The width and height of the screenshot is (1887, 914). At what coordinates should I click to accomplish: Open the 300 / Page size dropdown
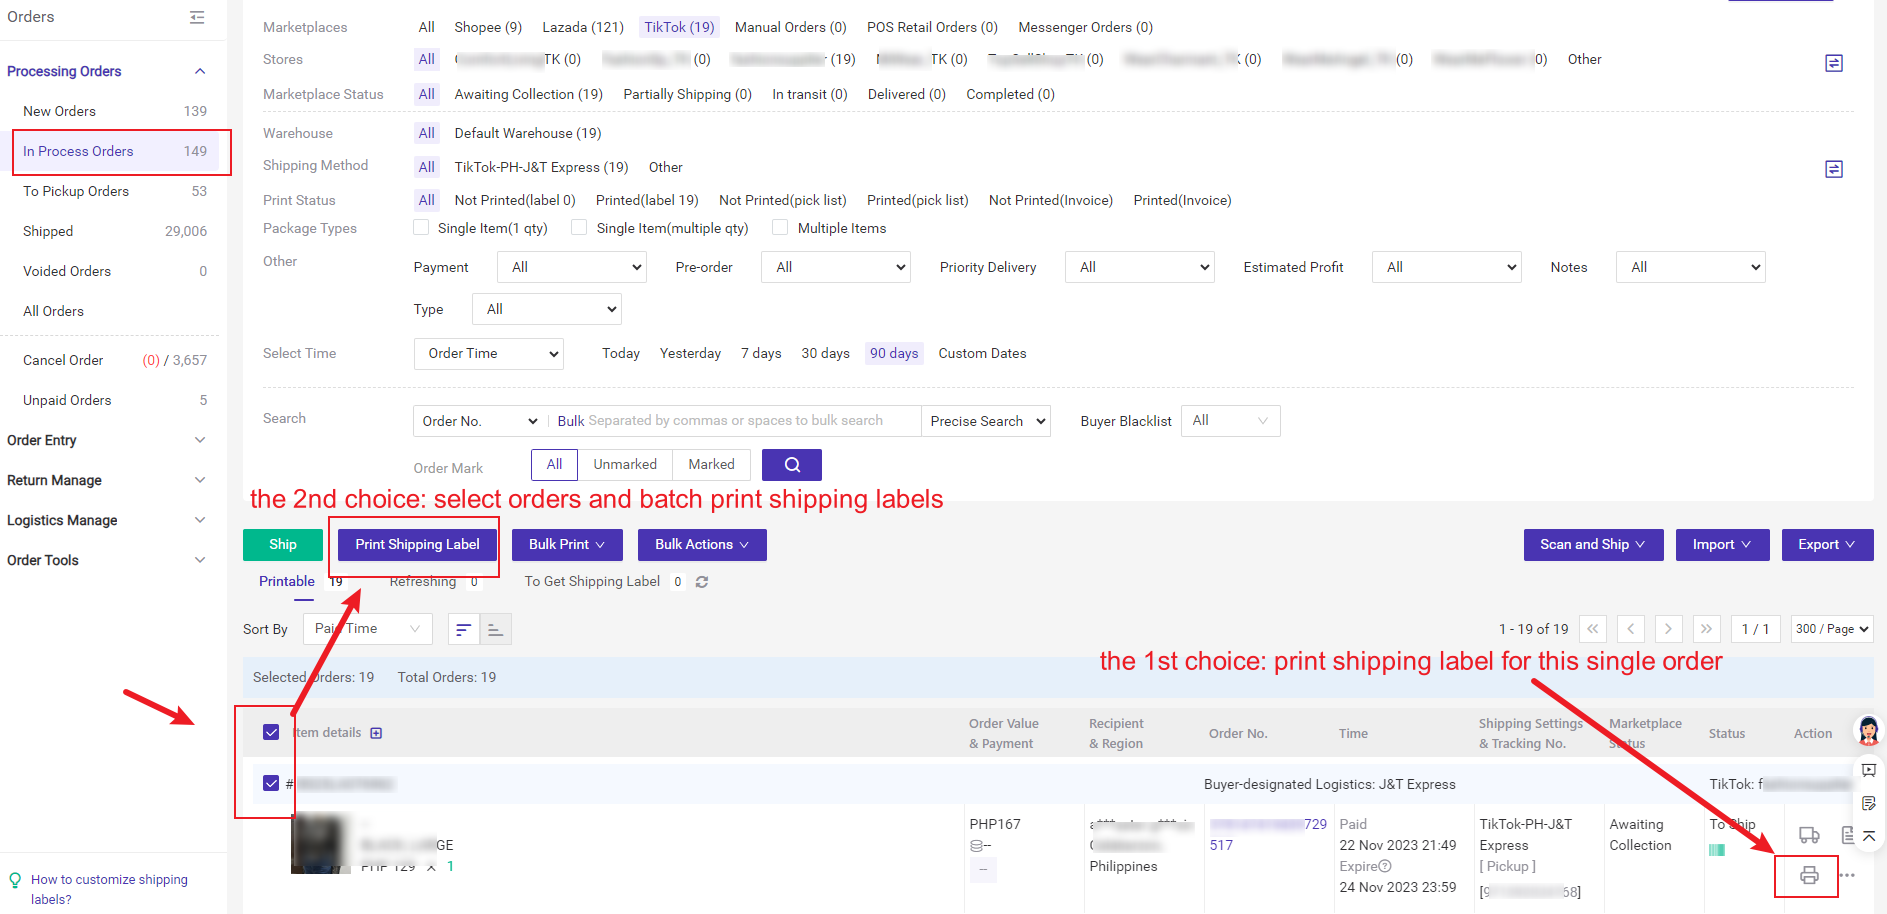tap(1831, 629)
